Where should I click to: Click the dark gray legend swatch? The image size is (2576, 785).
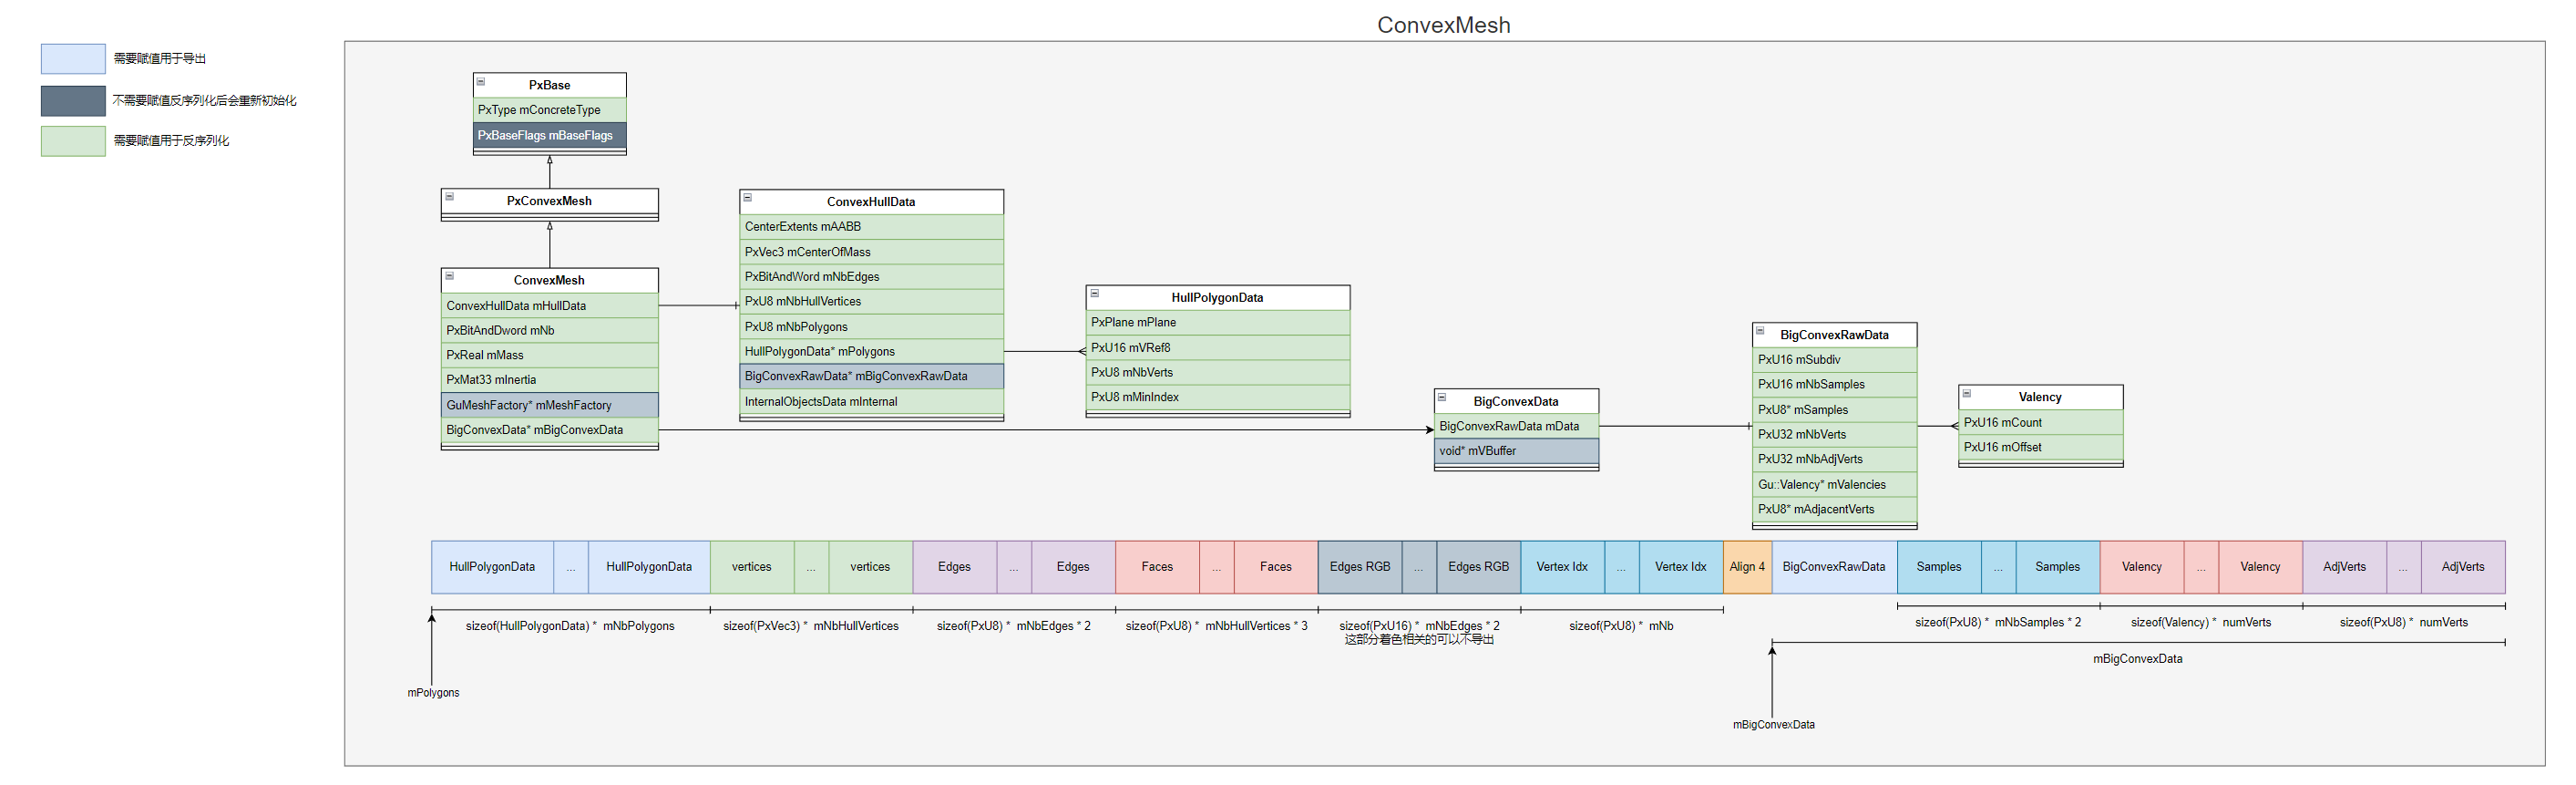(73, 101)
